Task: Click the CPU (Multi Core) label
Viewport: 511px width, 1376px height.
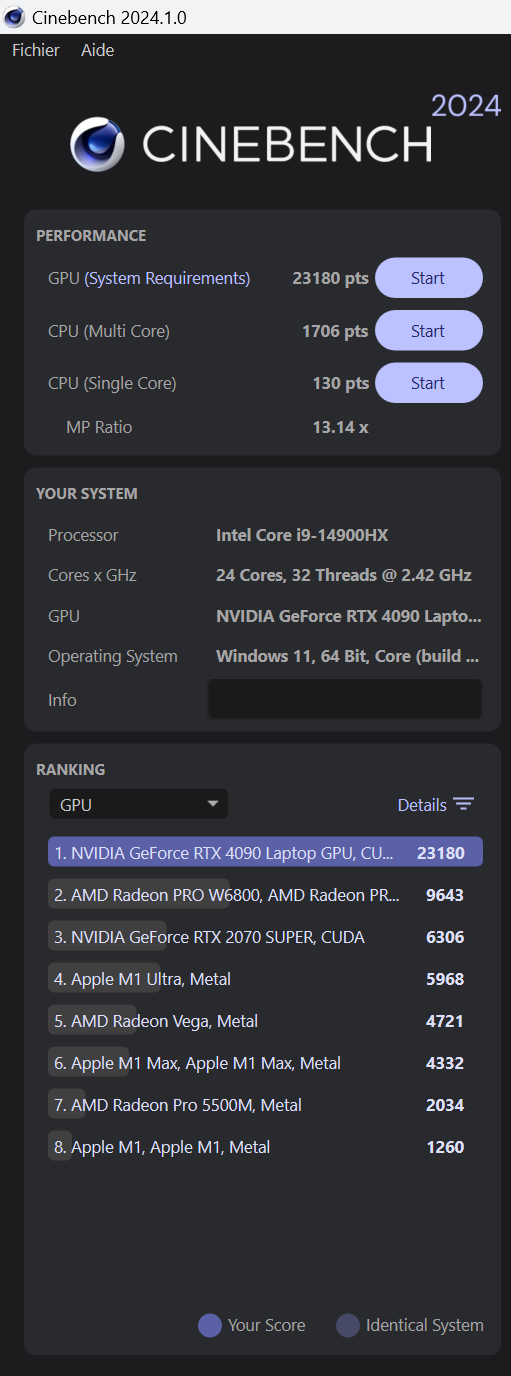Action: (x=109, y=331)
